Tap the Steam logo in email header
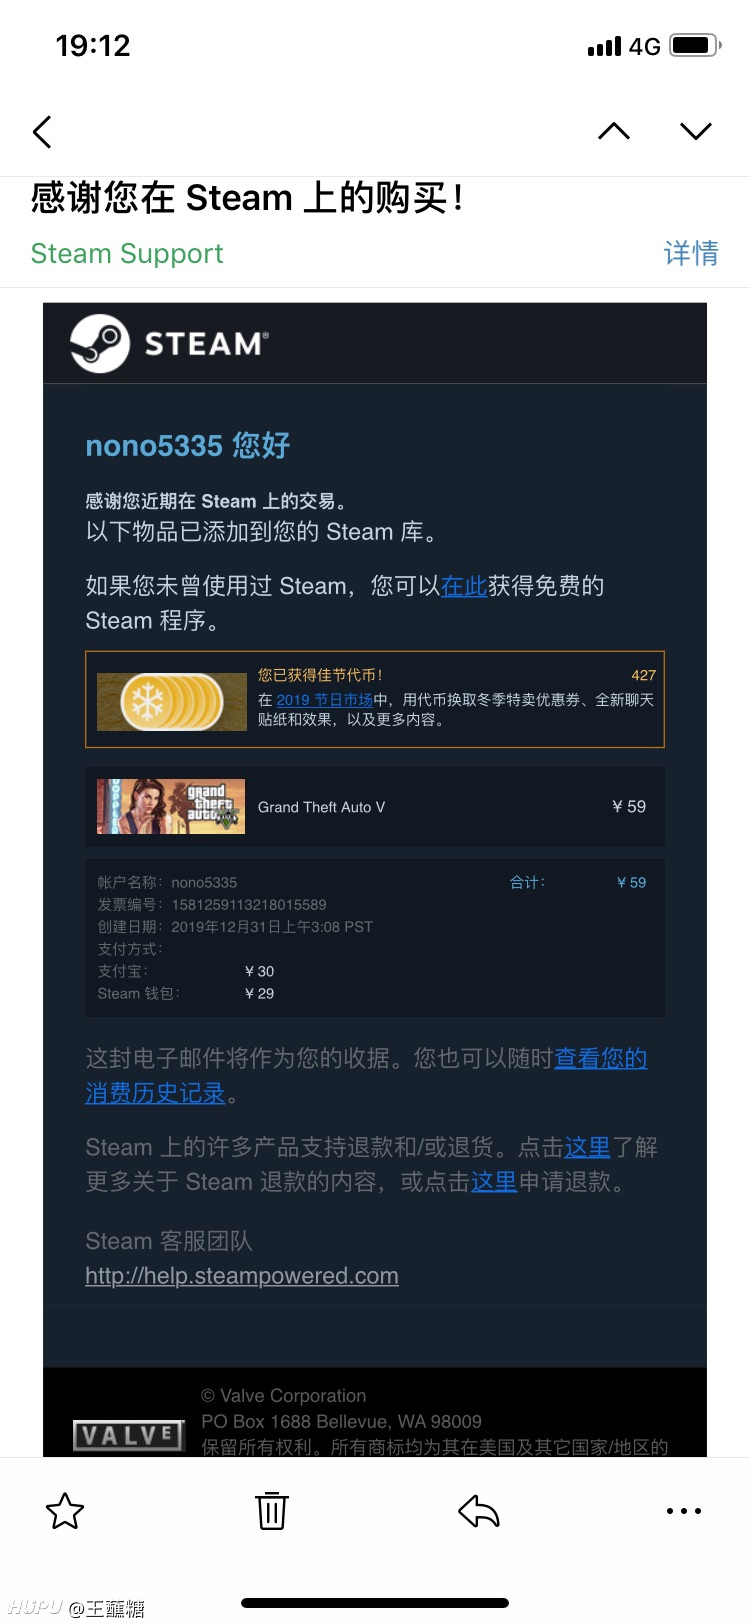This screenshot has height=1624, width=750. click(x=170, y=344)
